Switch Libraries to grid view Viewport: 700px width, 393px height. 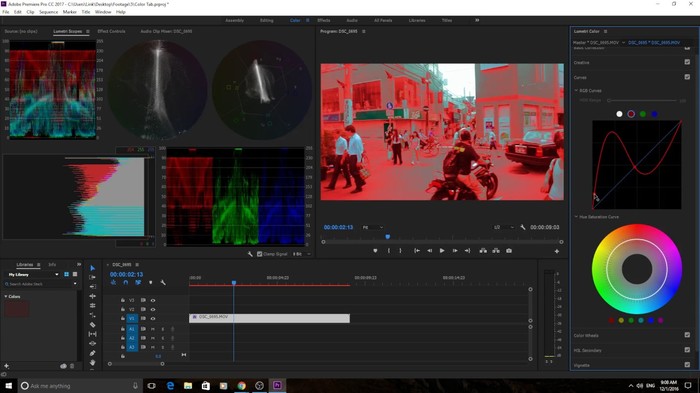67,274
